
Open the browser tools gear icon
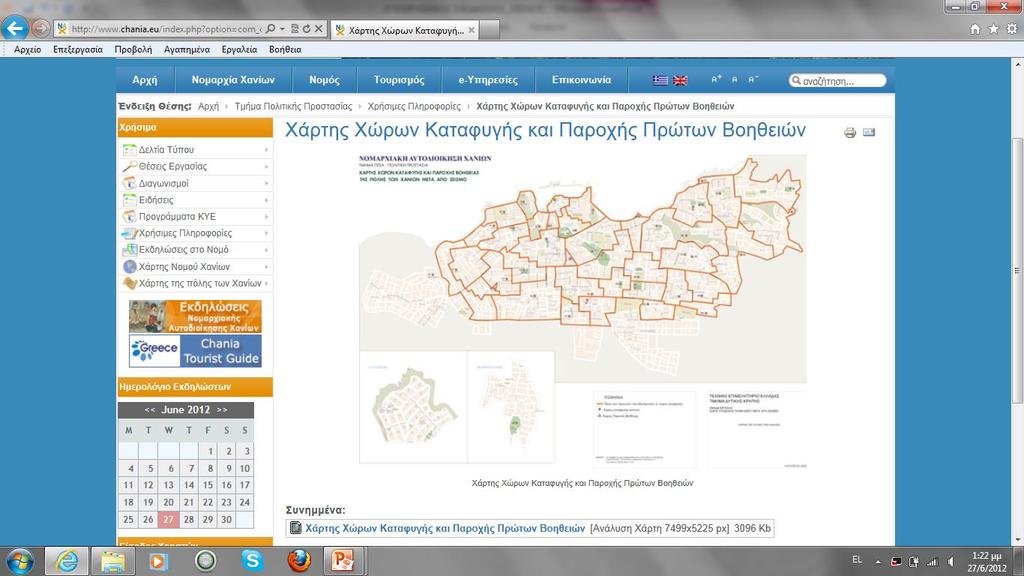(x=1012, y=29)
